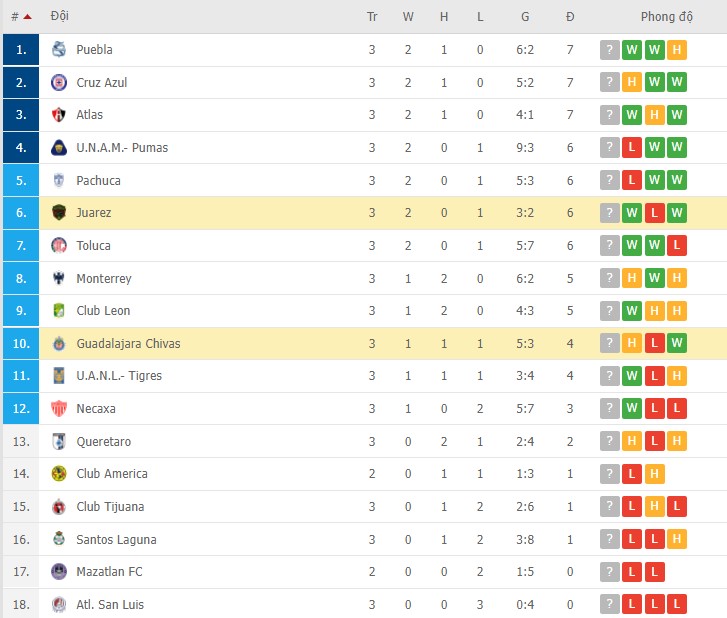Viewport: 727px width, 618px height.
Task: Click the Phong độ column header
Action: [x=667, y=17]
